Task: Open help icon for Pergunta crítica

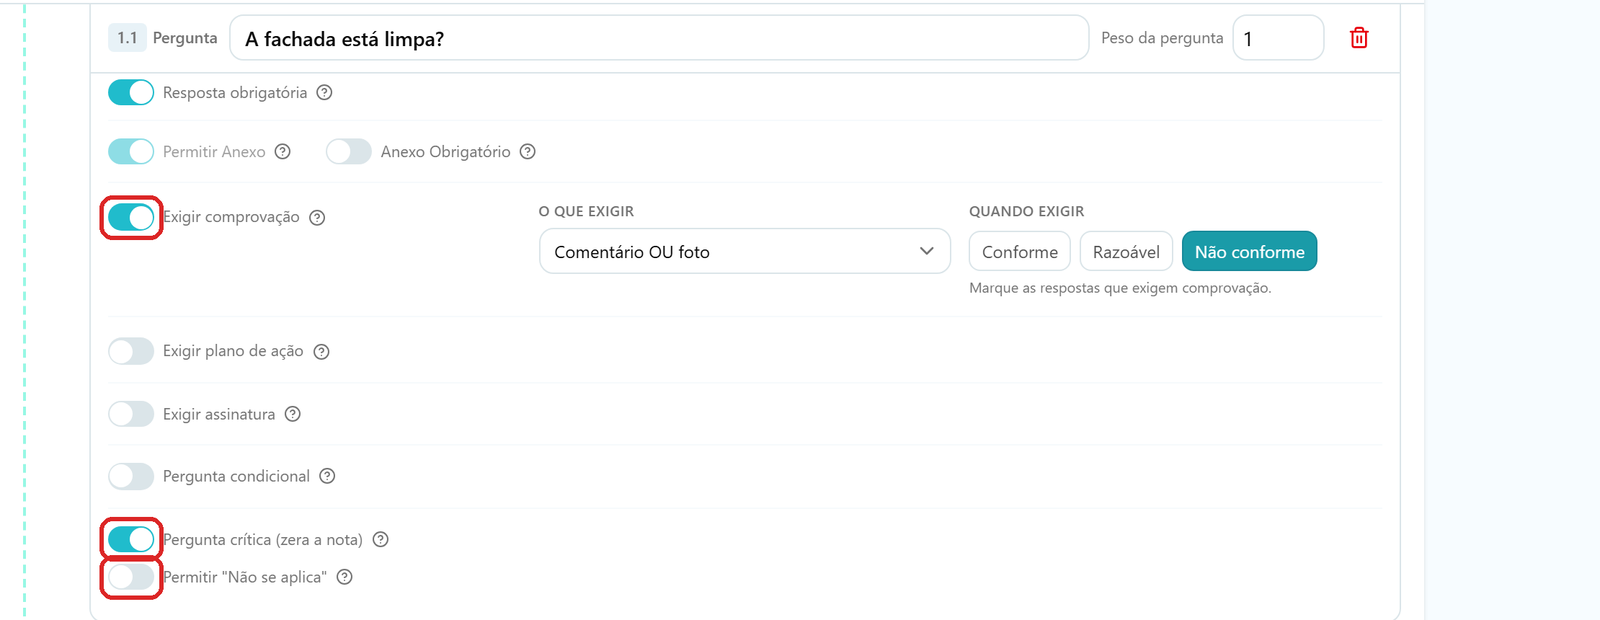Action: (x=380, y=539)
